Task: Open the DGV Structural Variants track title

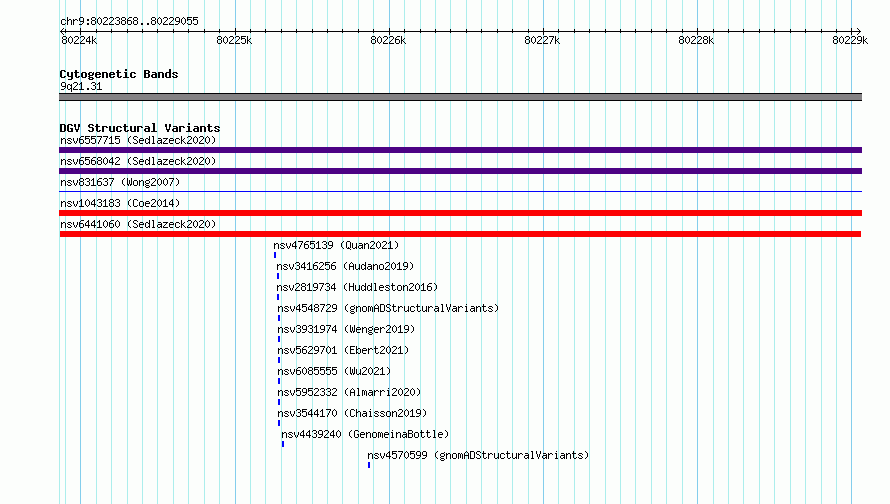Action: coord(140,128)
